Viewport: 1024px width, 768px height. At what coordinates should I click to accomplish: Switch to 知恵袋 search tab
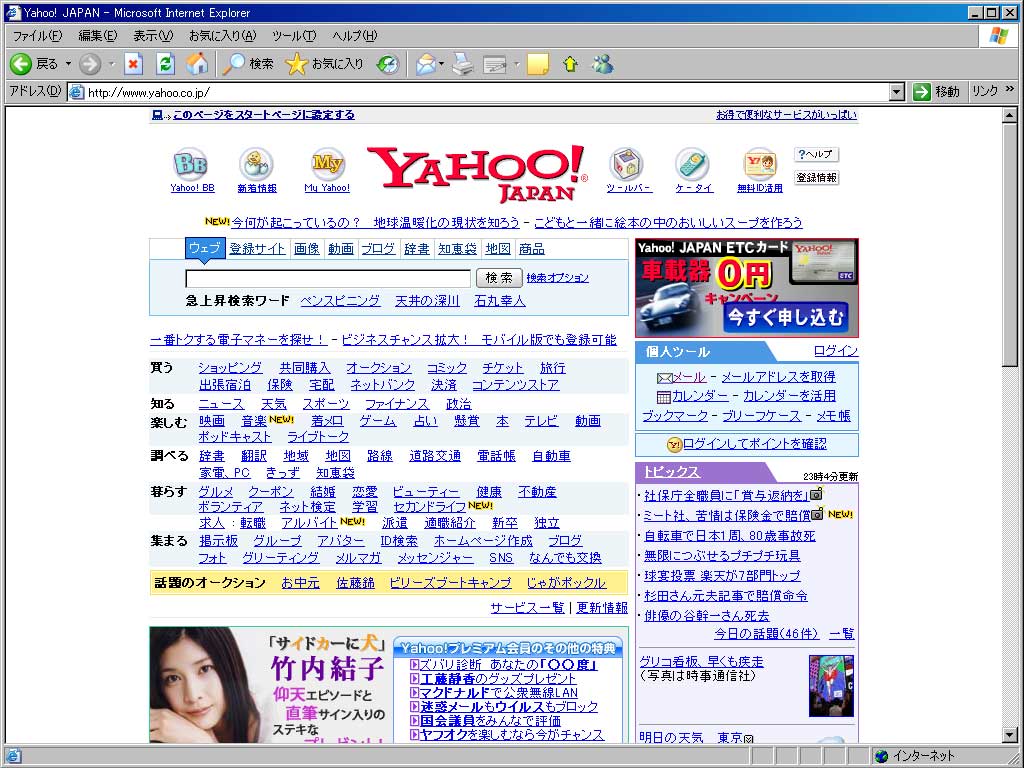tap(457, 249)
